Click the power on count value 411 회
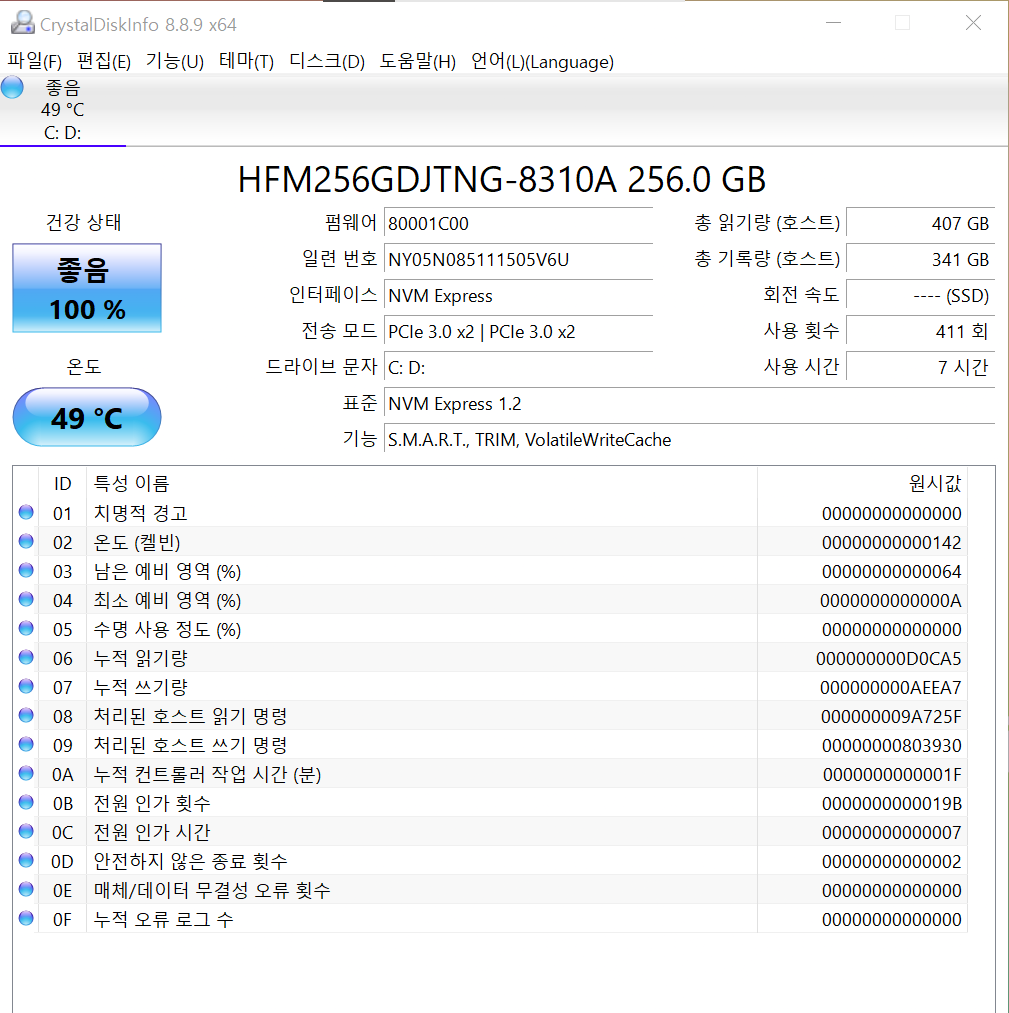1009x1013 pixels. 920,332
